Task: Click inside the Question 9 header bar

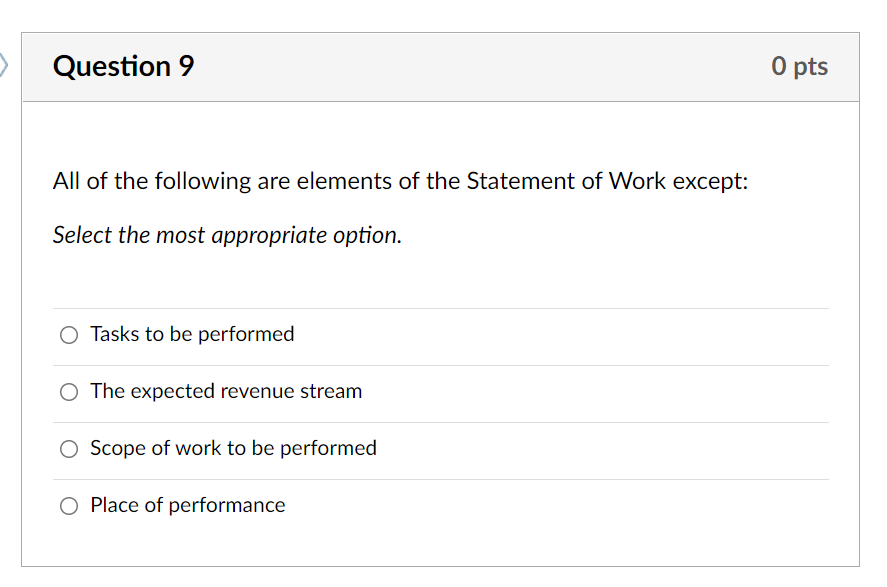Action: click(440, 66)
